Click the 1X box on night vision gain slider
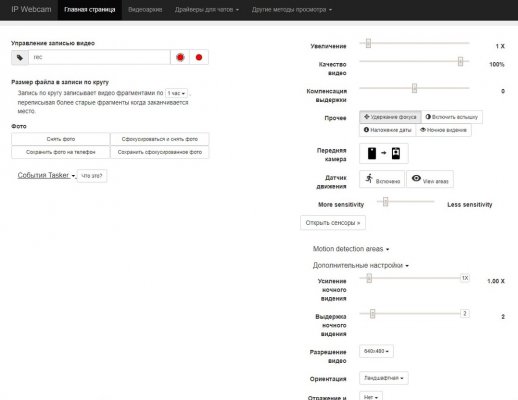 (x=465, y=278)
